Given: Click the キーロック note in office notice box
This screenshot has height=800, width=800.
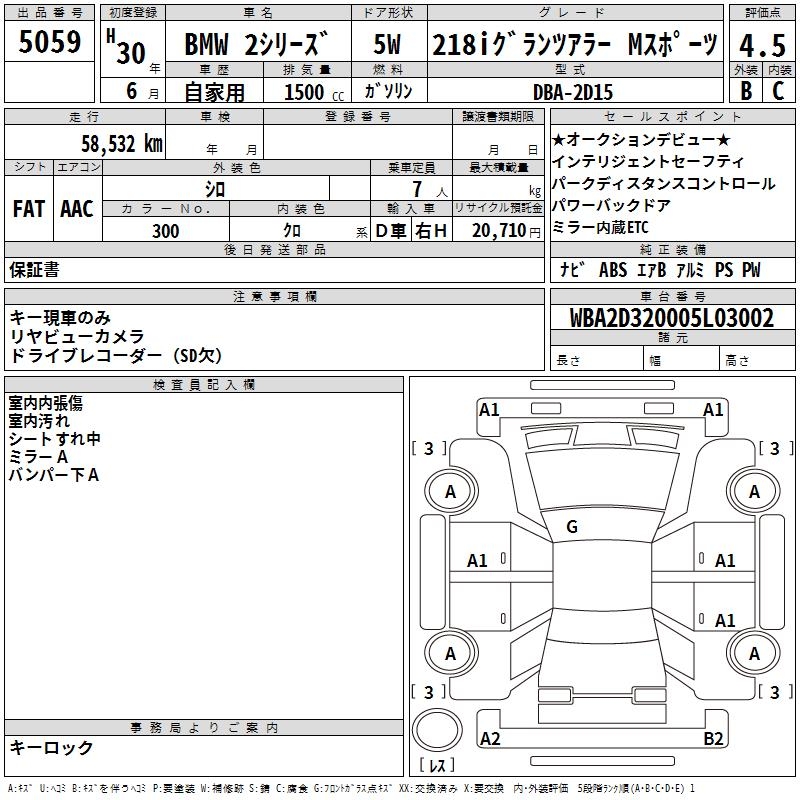Looking at the screenshot, I should point(51,747).
